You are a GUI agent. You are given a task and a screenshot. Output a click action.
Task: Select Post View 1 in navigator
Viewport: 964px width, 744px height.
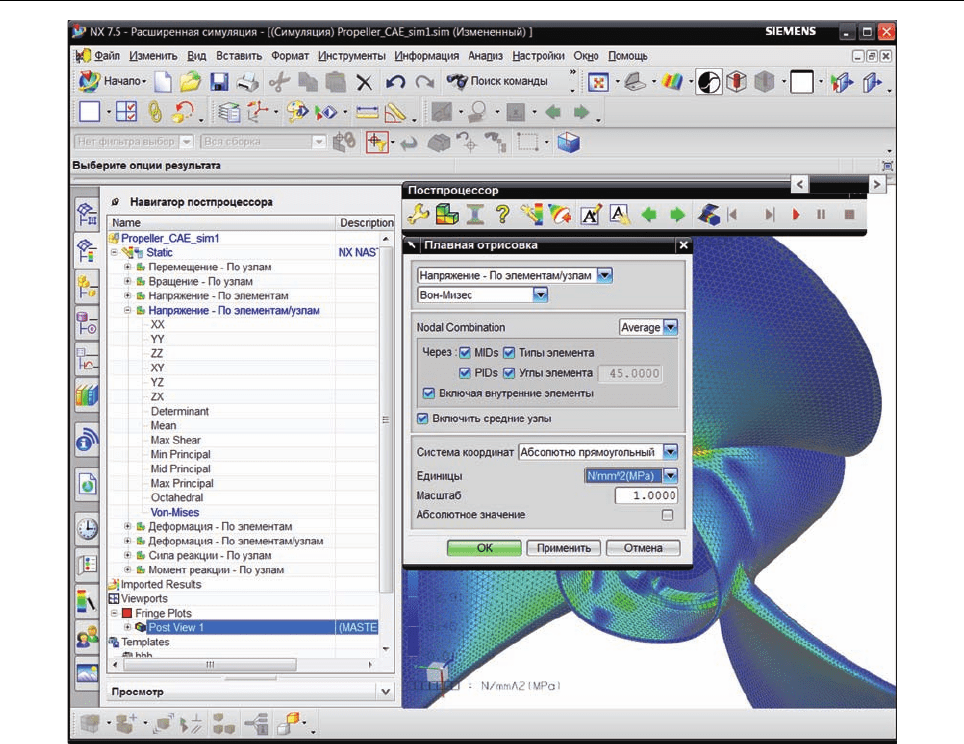pos(176,627)
